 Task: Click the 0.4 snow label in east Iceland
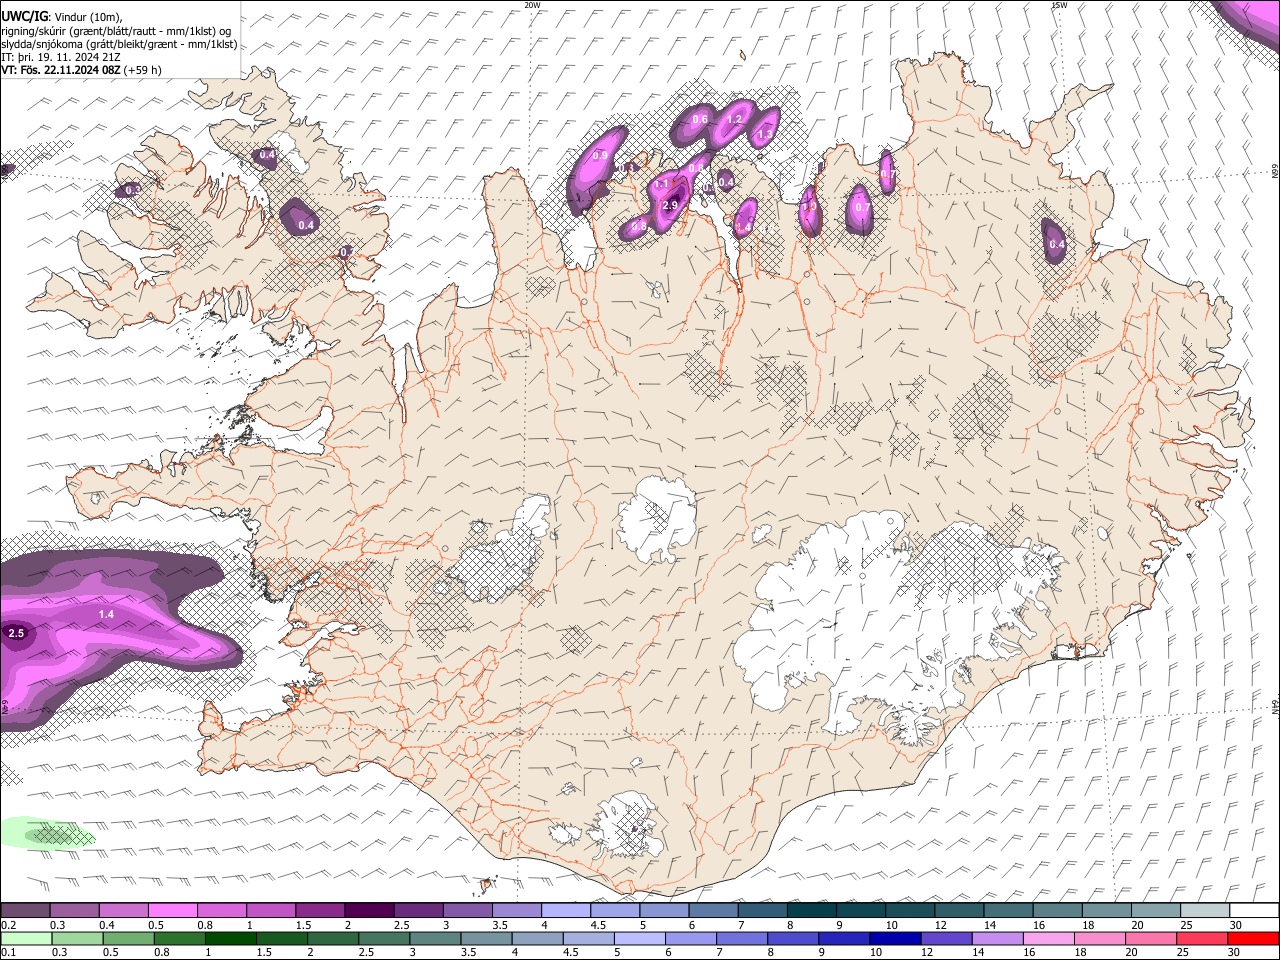tap(1057, 244)
